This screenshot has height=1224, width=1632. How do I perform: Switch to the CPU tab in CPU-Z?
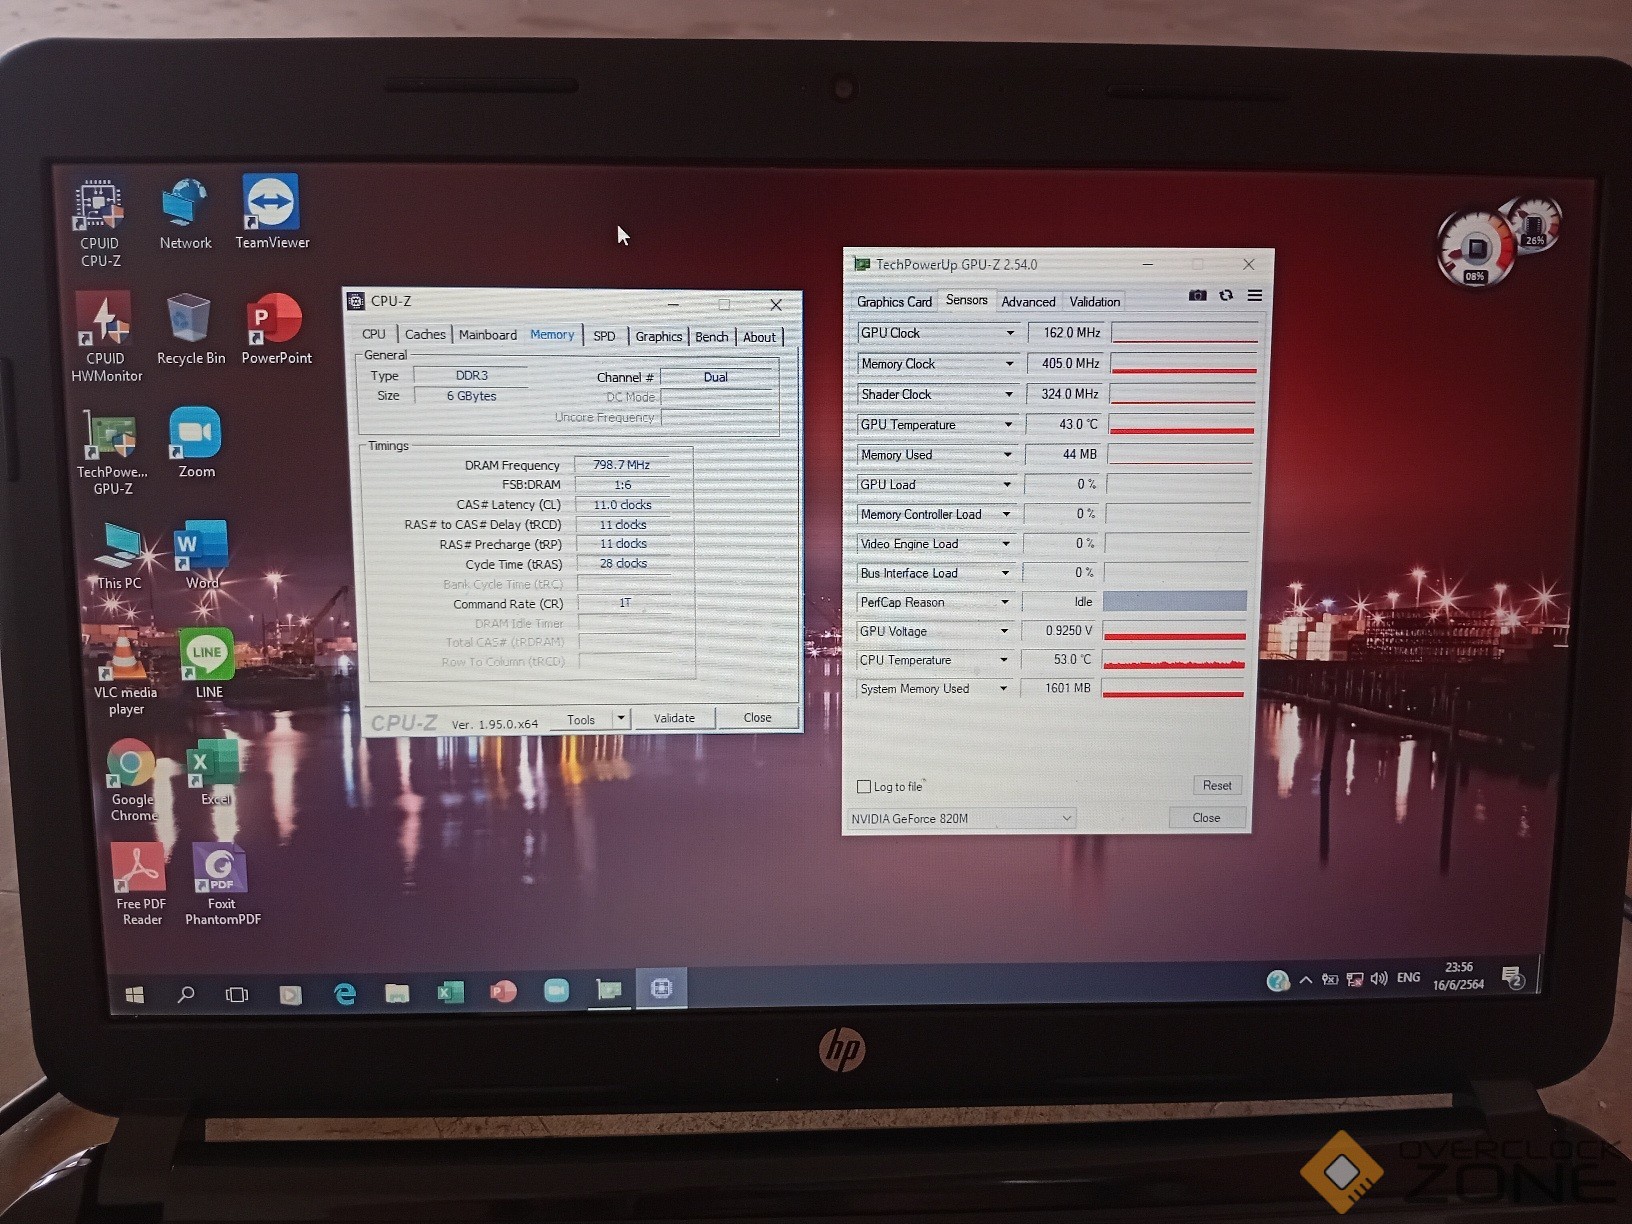point(374,334)
